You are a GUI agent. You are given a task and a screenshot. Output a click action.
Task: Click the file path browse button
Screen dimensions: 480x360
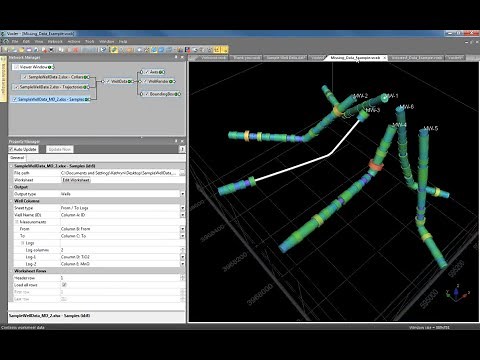point(182,173)
